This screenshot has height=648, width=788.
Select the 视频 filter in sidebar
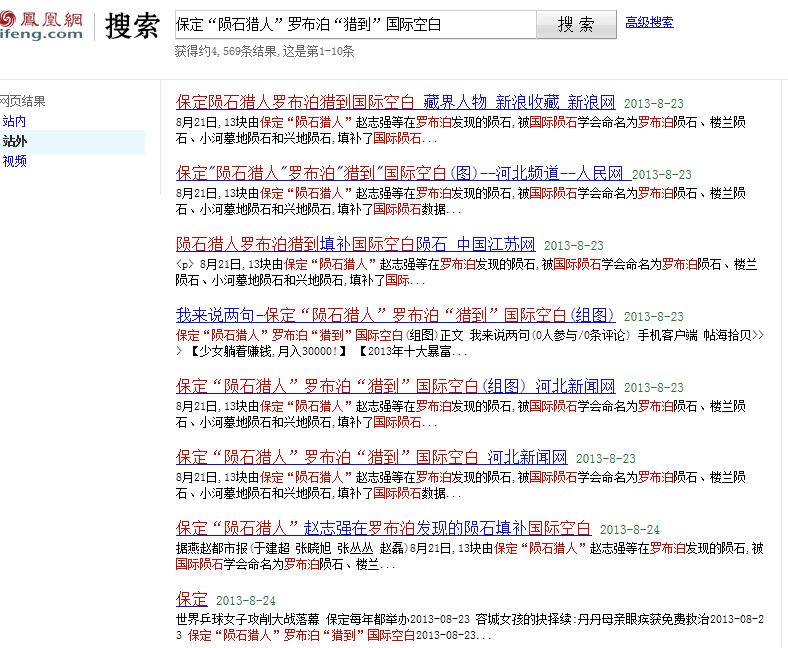[x=15, y=161]
